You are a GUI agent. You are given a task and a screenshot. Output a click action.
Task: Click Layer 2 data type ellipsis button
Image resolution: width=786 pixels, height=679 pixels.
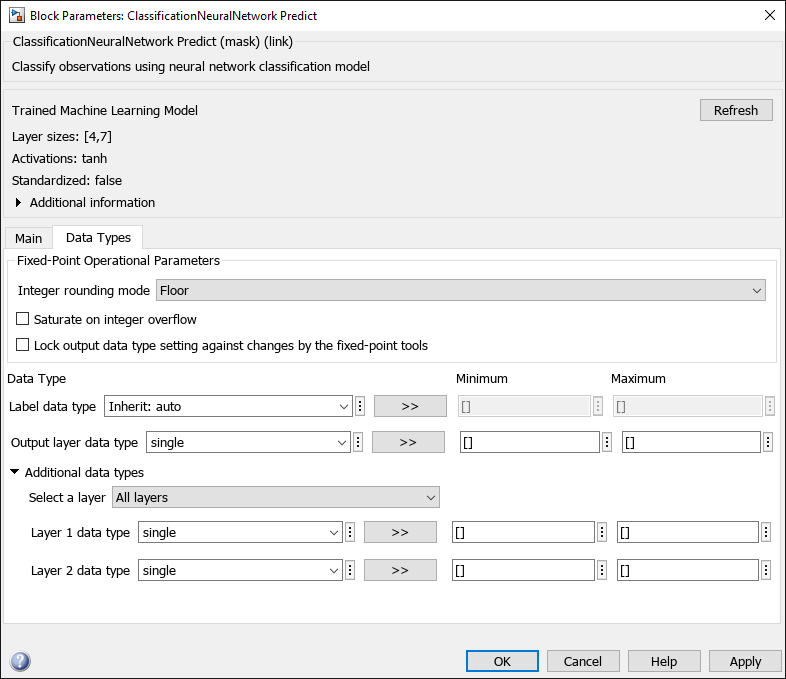click(x=350, y=571)
